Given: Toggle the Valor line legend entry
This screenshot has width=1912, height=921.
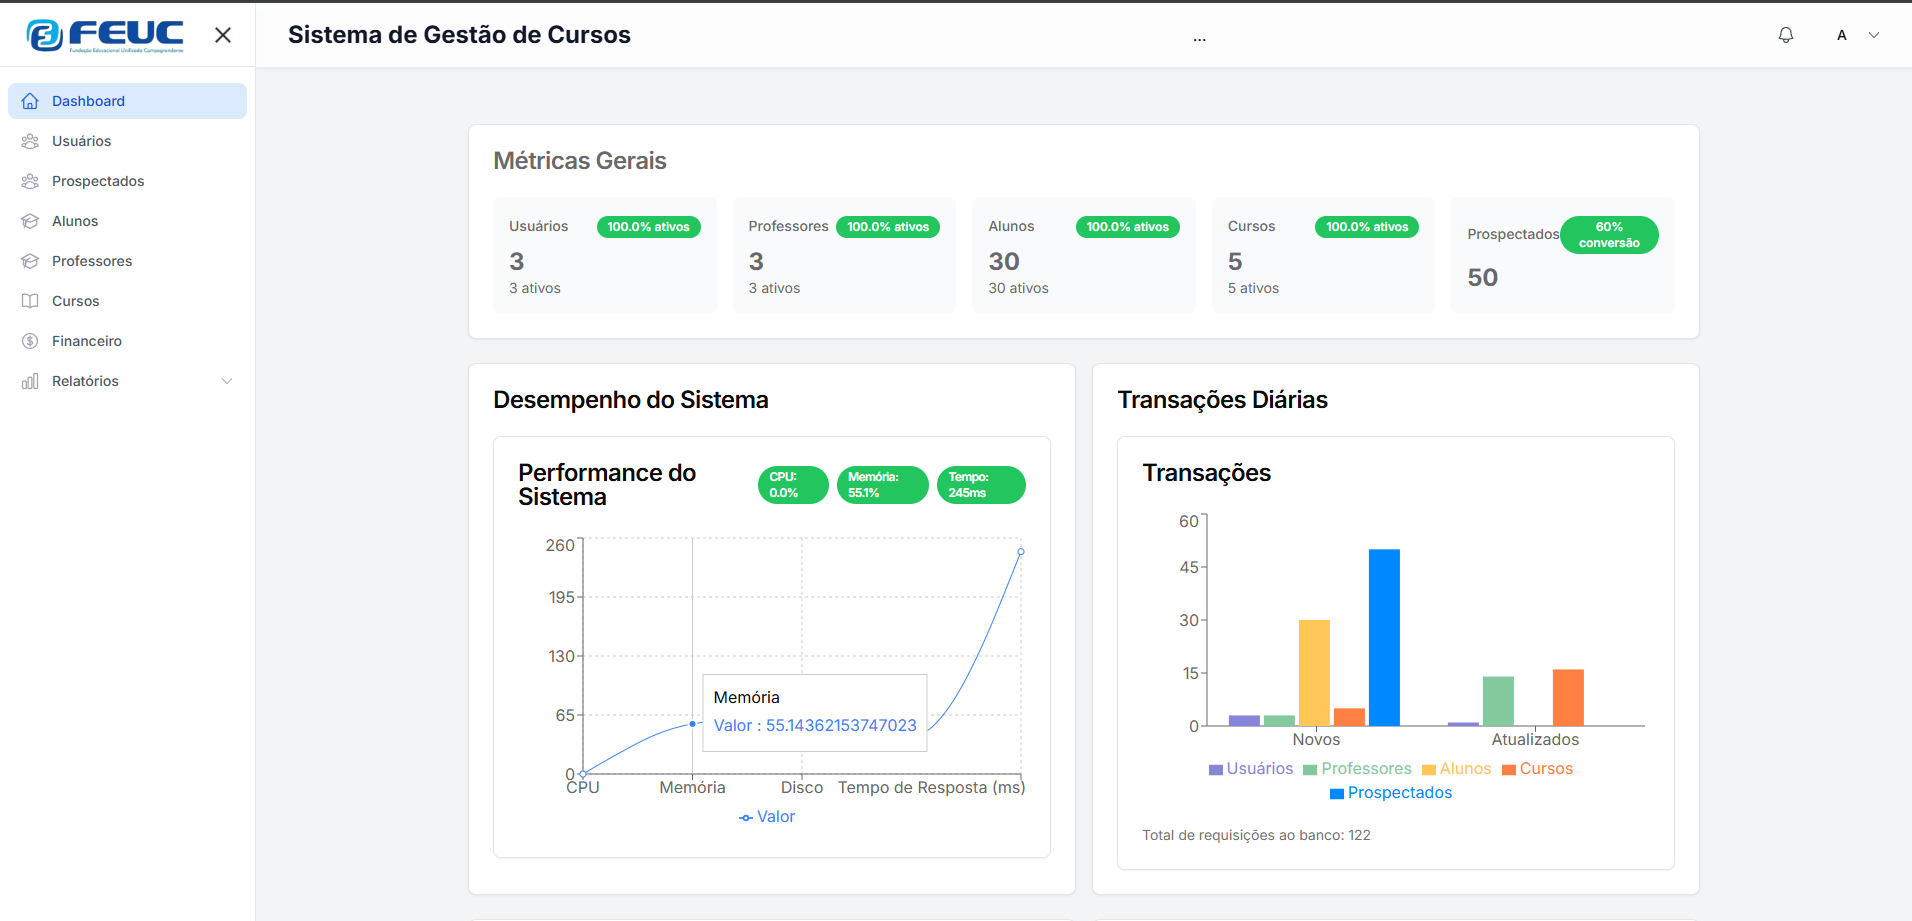Looking at the screenshot, I should (x=767, y=817).
